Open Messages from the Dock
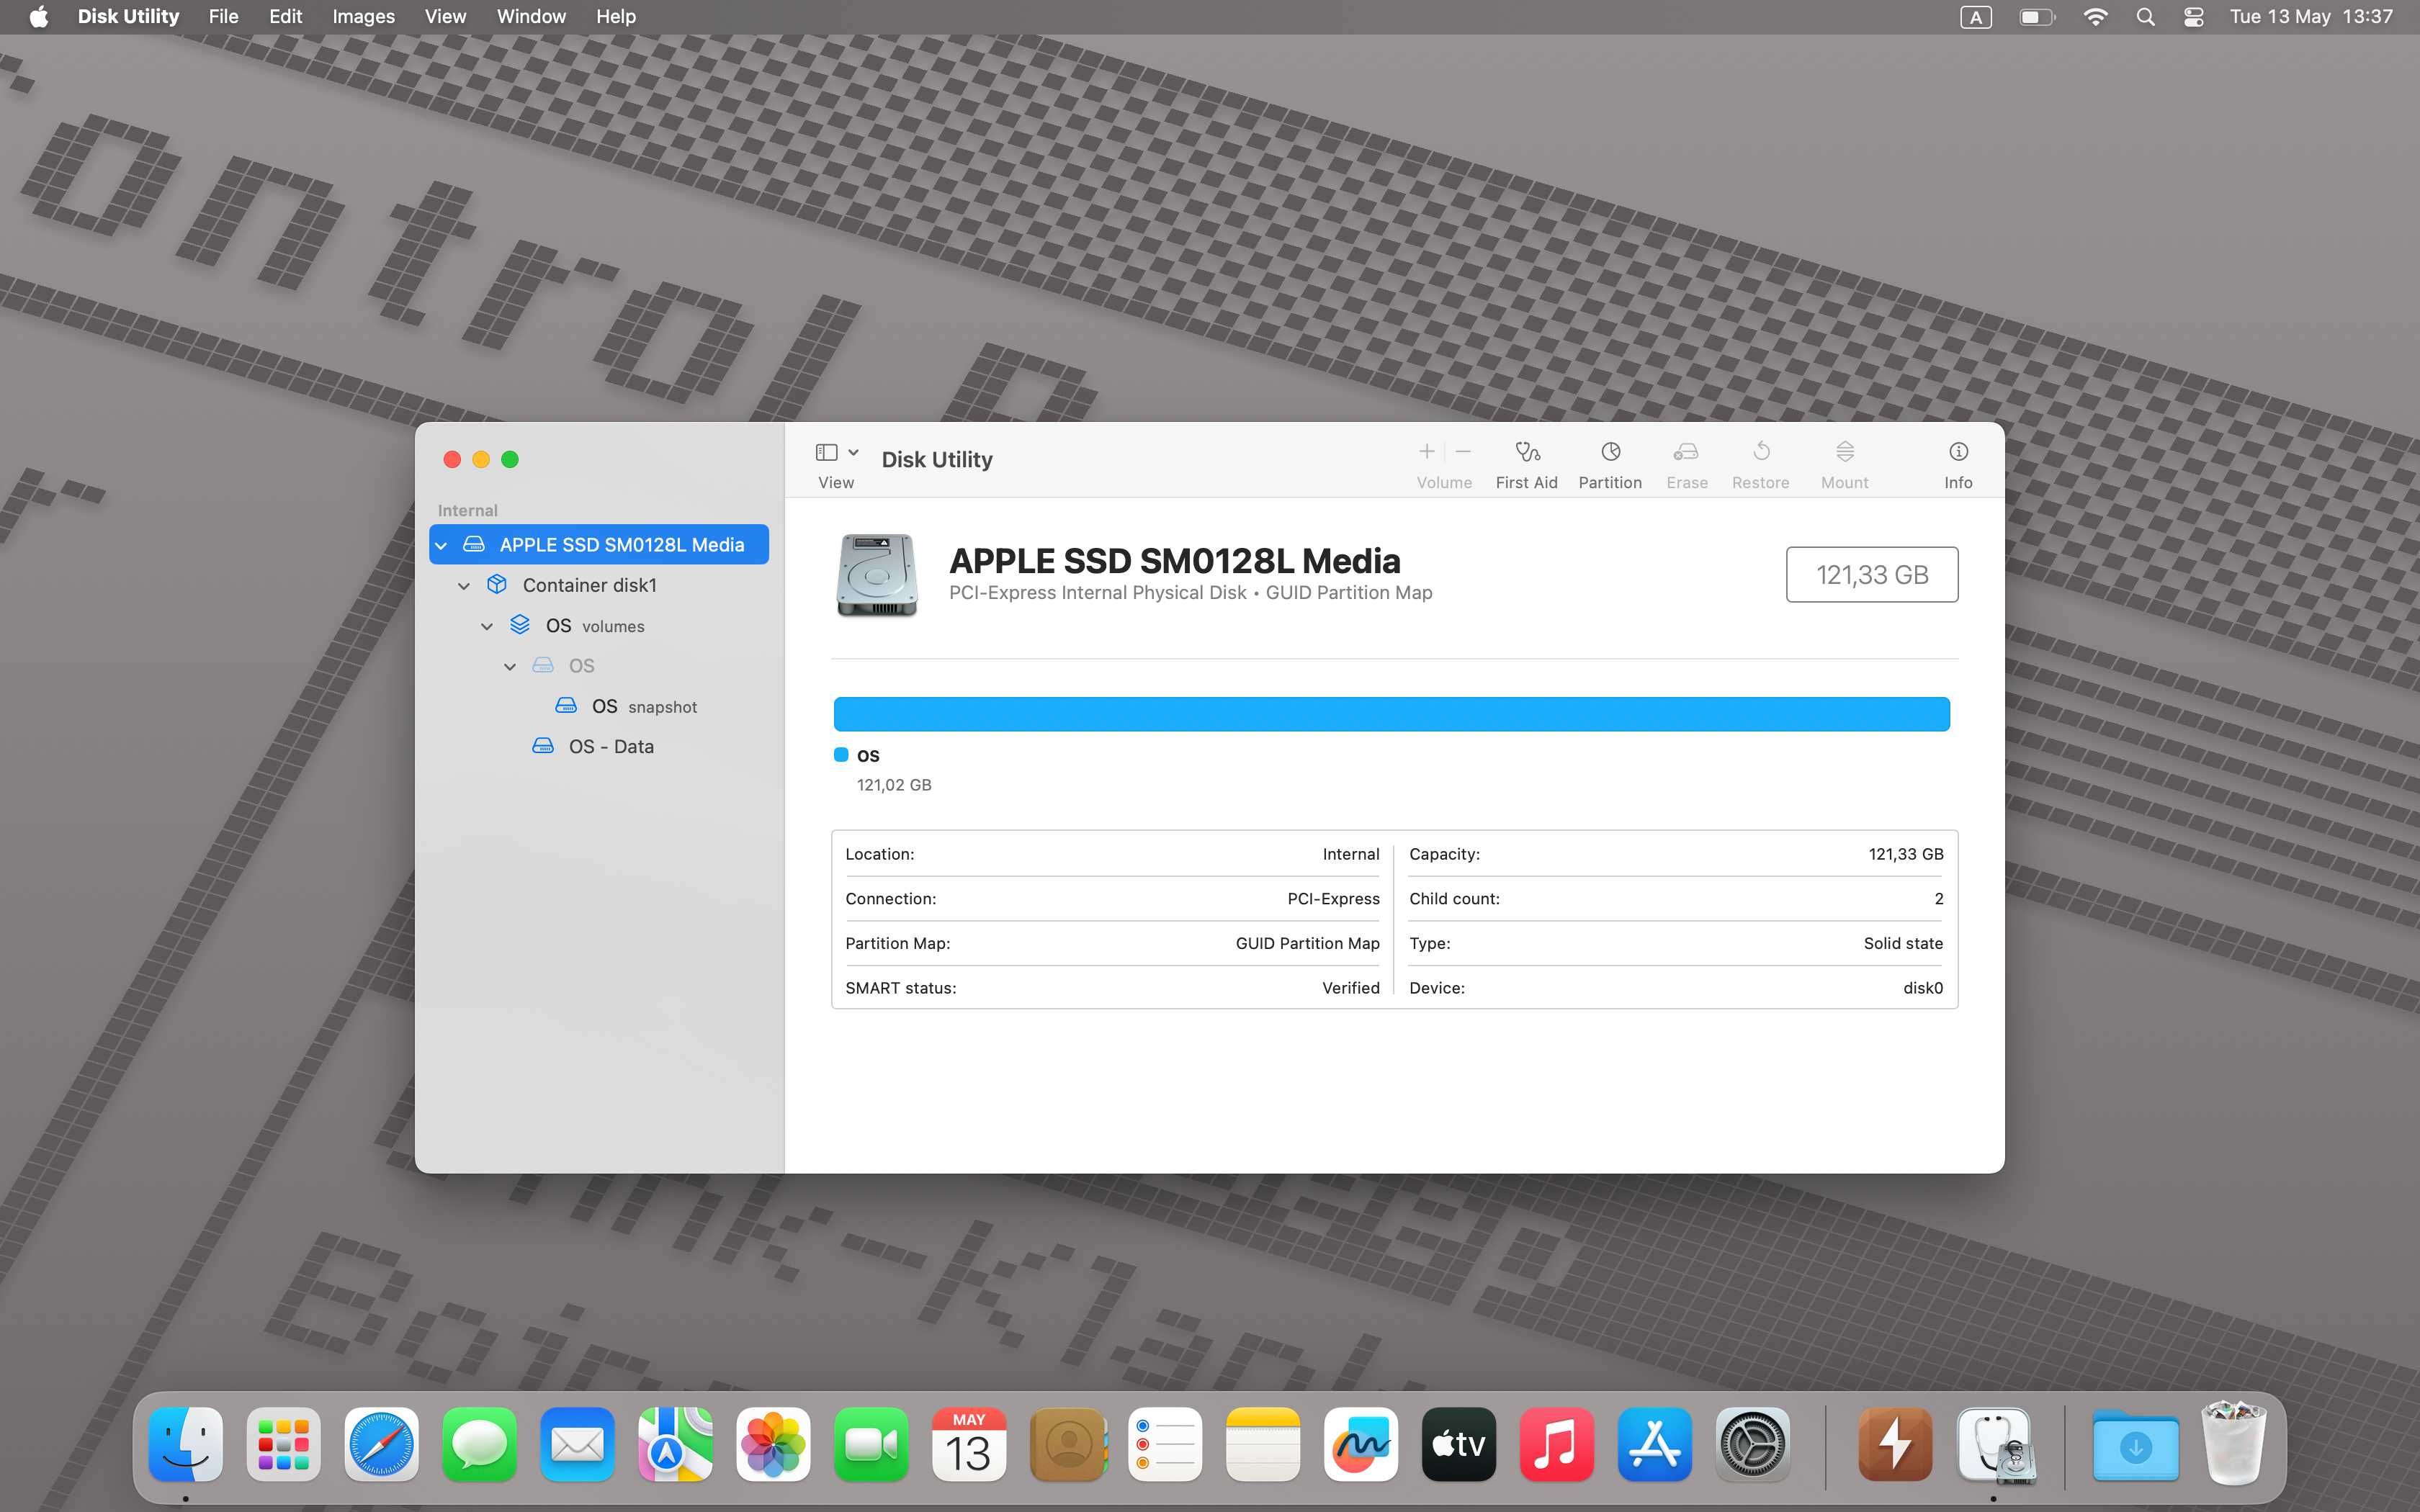 480,1444
